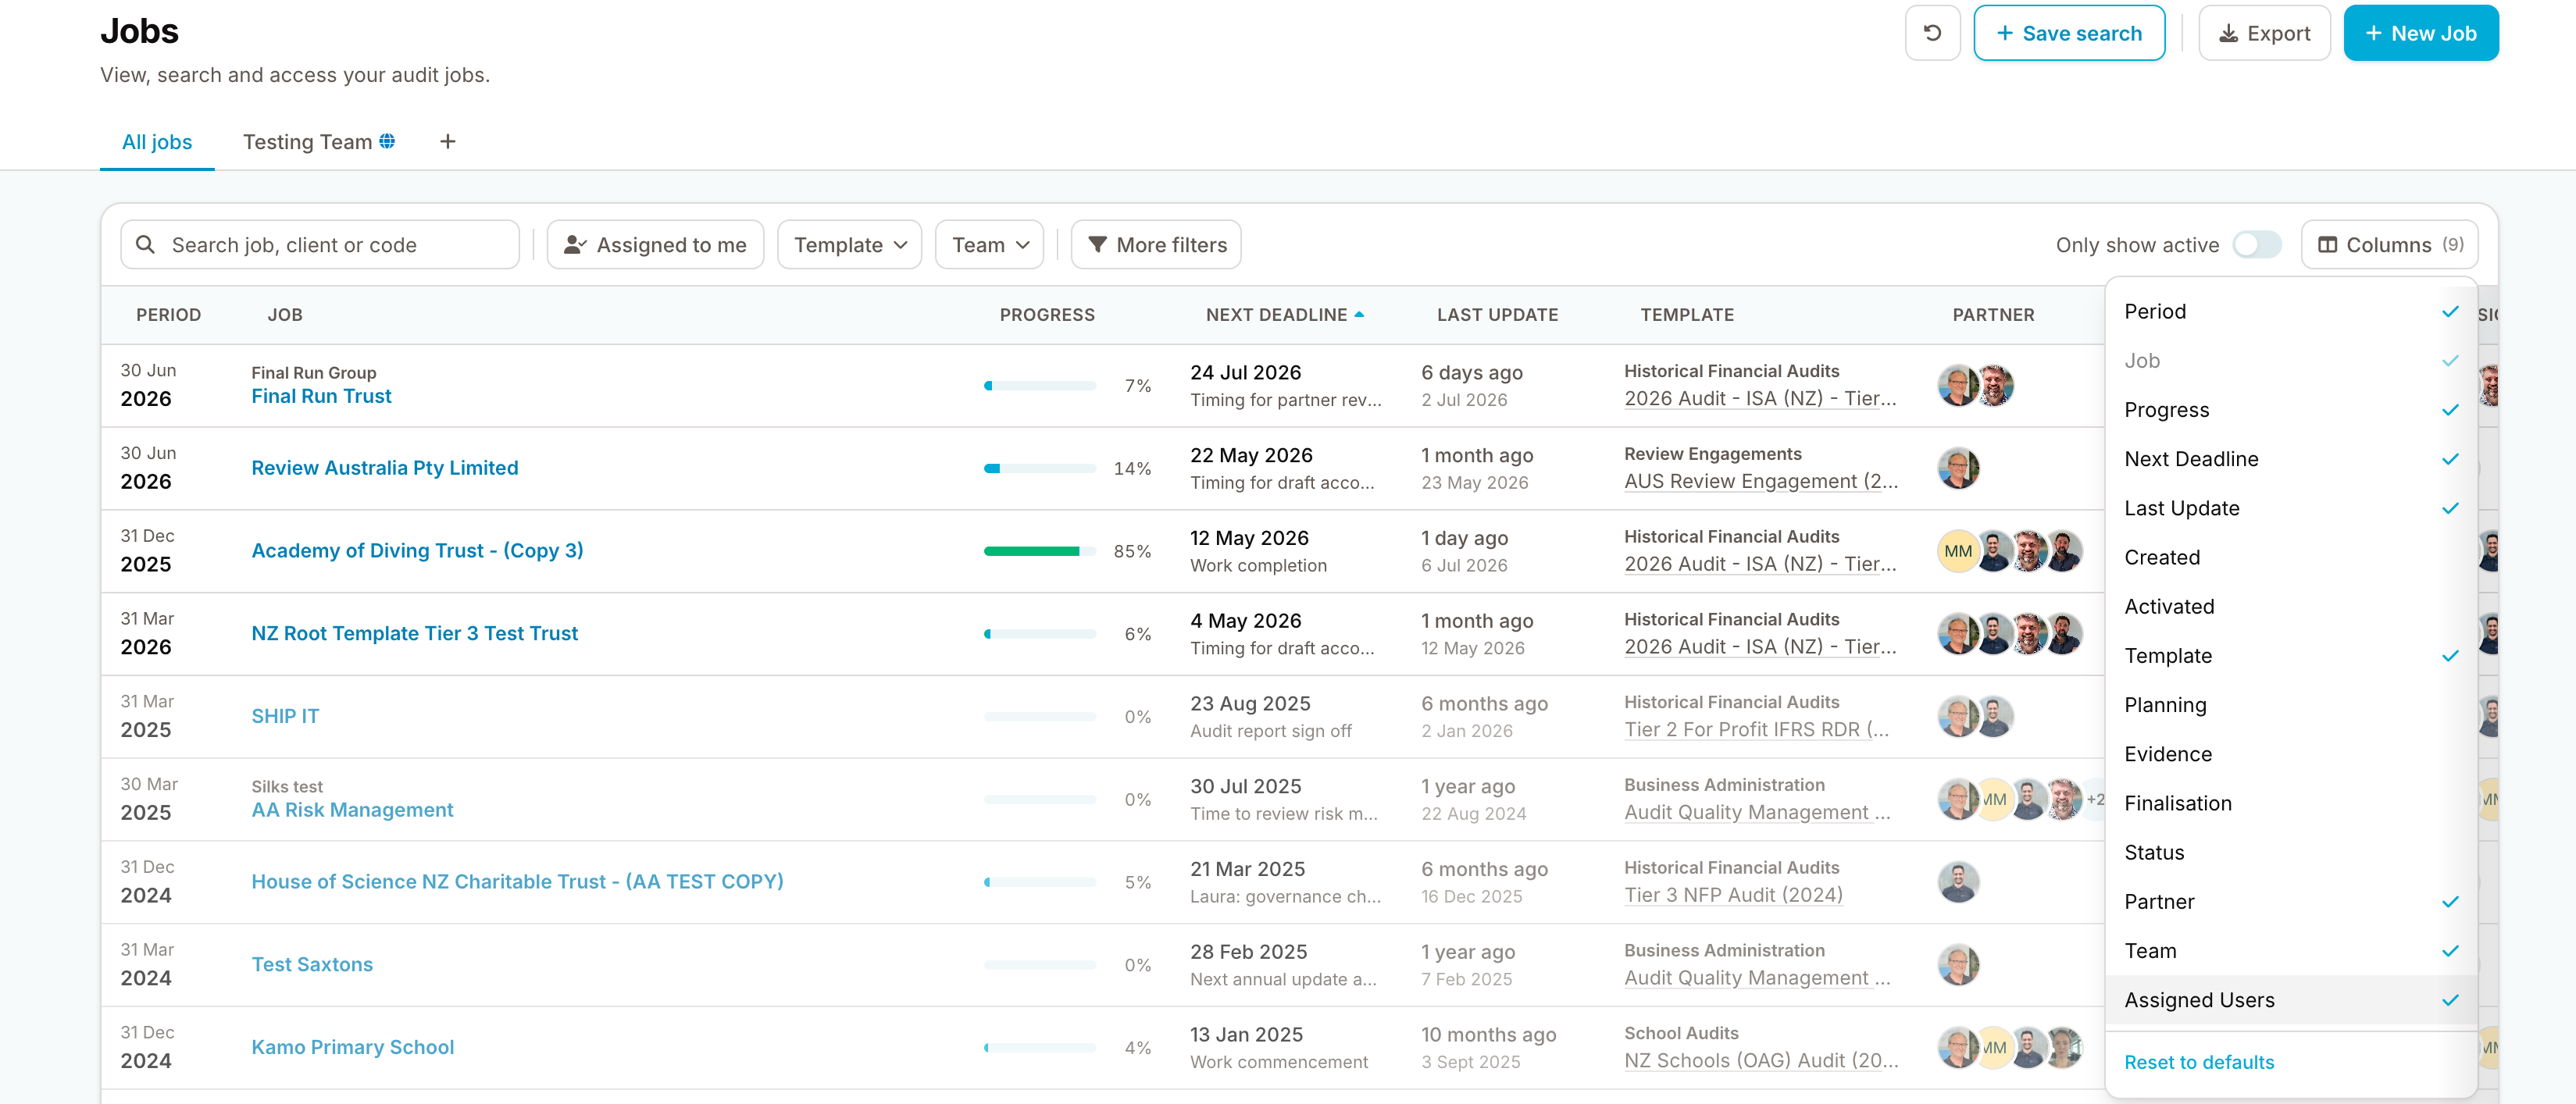Switch to the All jobs tab
Viewport: 2576px width, 1104px height.
tap(157, 142)
